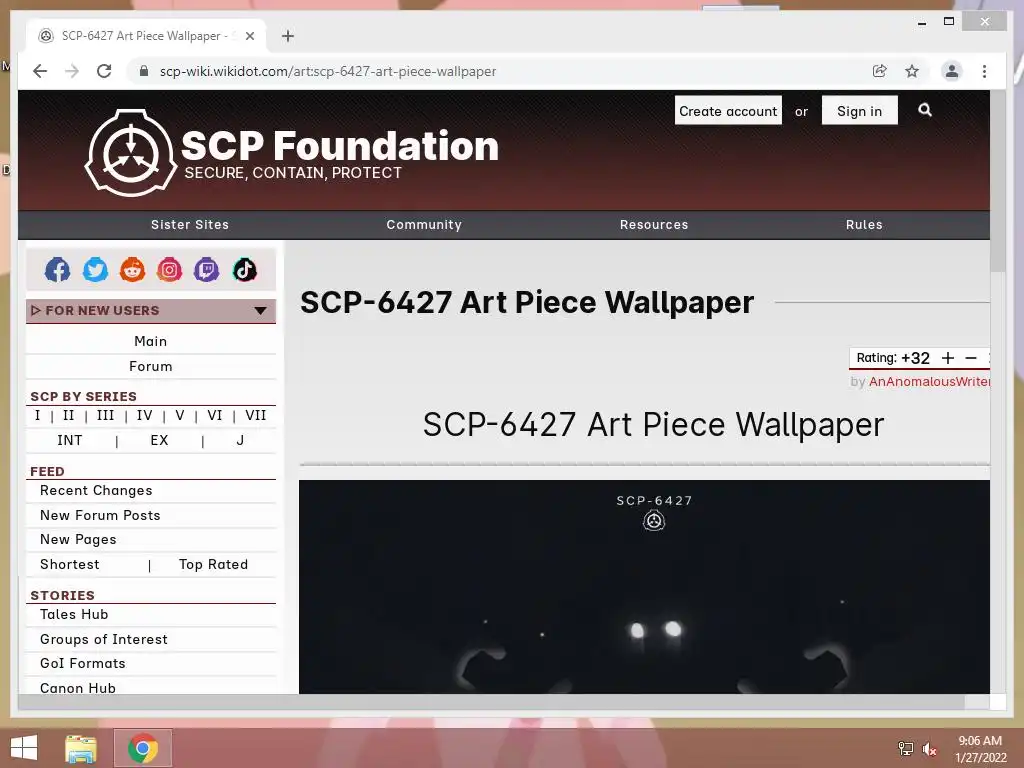Open the Groups of Interest link
This screenshot has height=768, width=1024.
(x=104, y=639)
